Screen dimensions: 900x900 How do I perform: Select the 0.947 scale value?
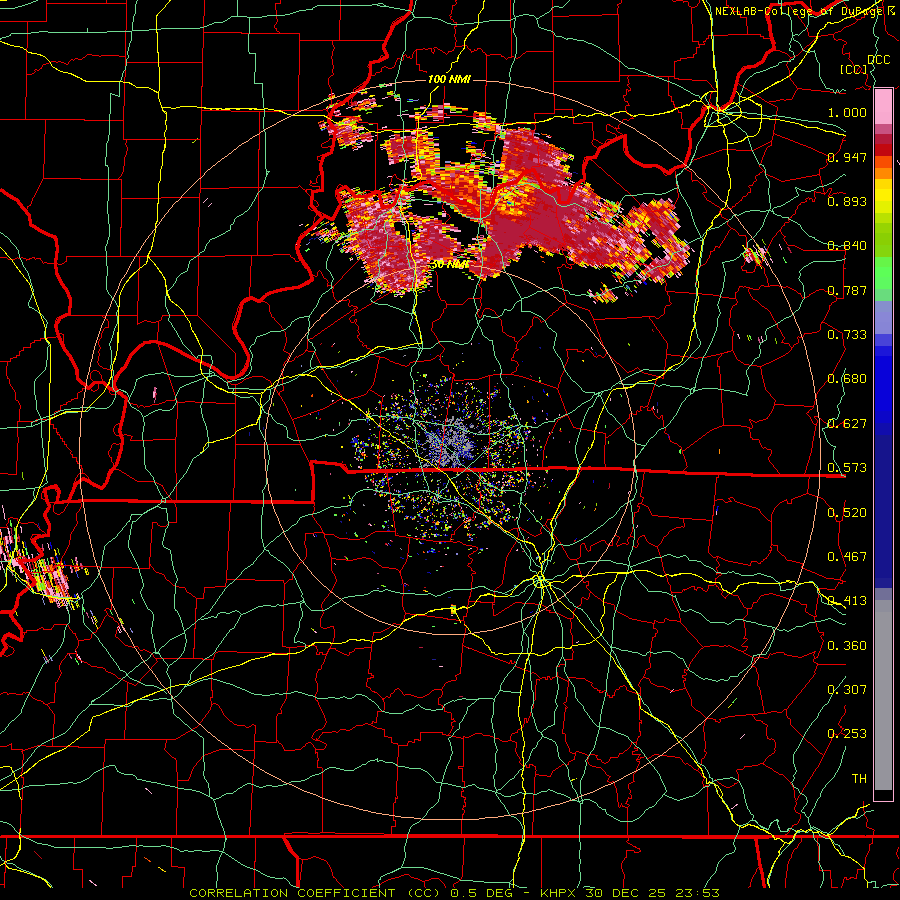click(x=847, y=157)
